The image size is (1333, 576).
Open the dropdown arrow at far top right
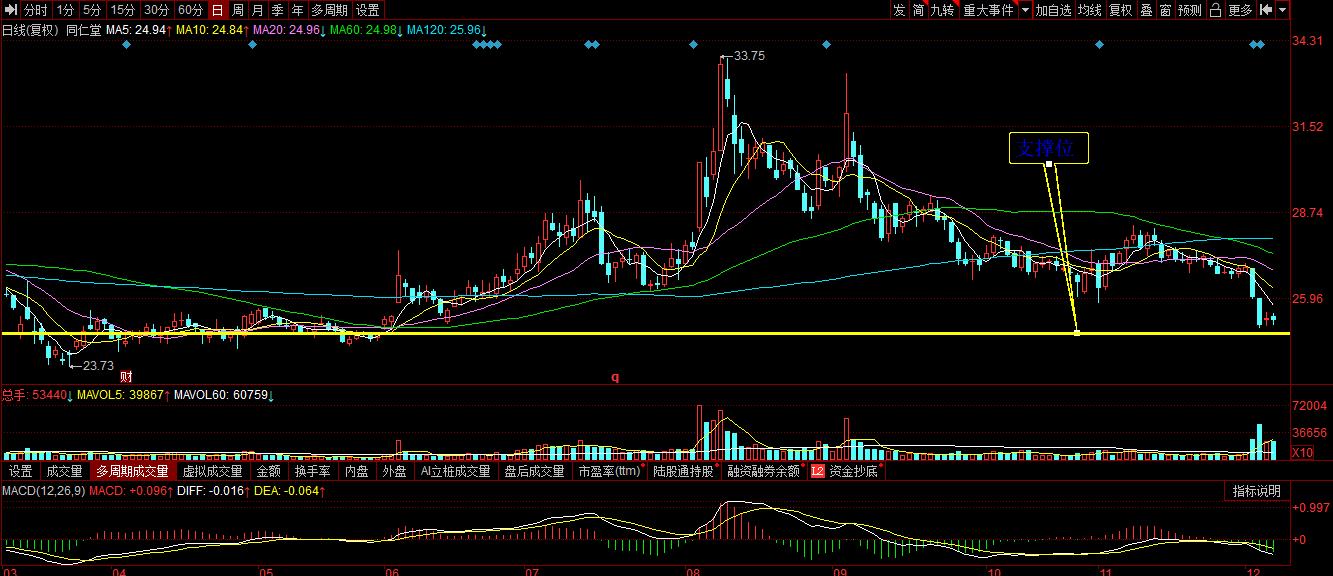tap(1282, 10)
